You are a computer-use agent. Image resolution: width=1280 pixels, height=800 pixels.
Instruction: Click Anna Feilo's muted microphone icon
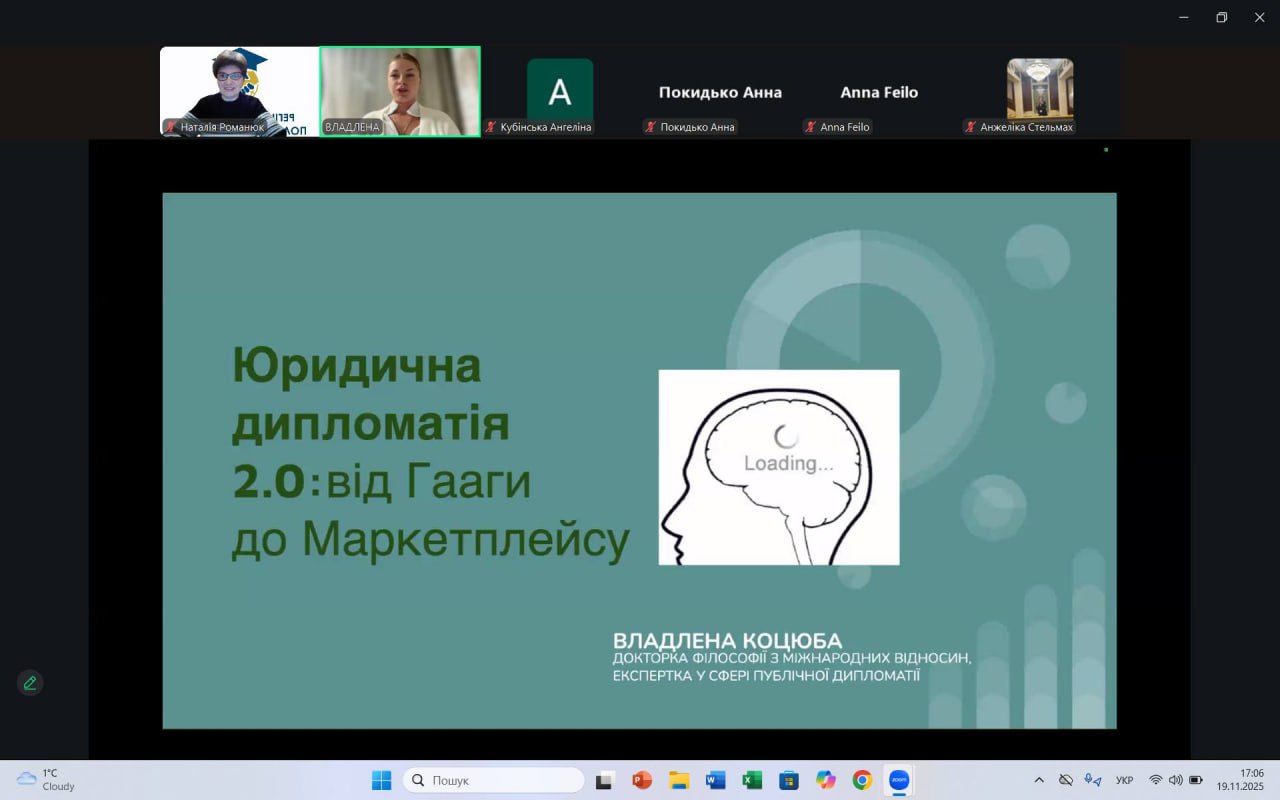808,127
